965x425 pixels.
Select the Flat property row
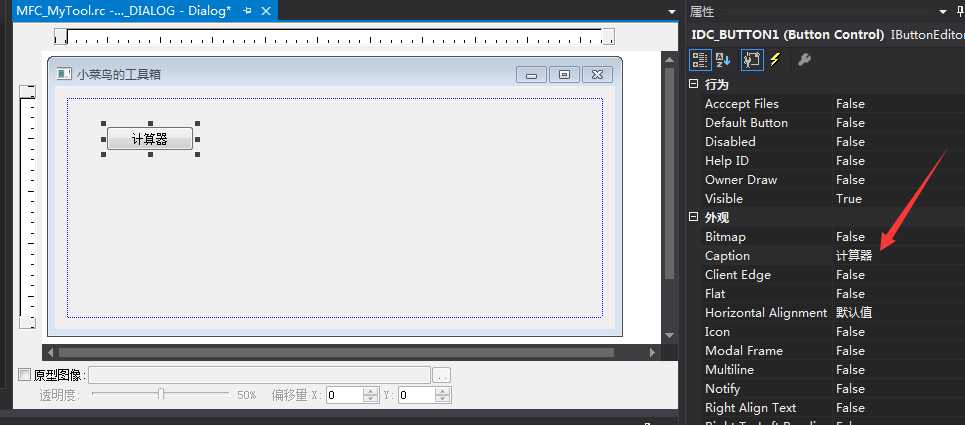(826, 294)
